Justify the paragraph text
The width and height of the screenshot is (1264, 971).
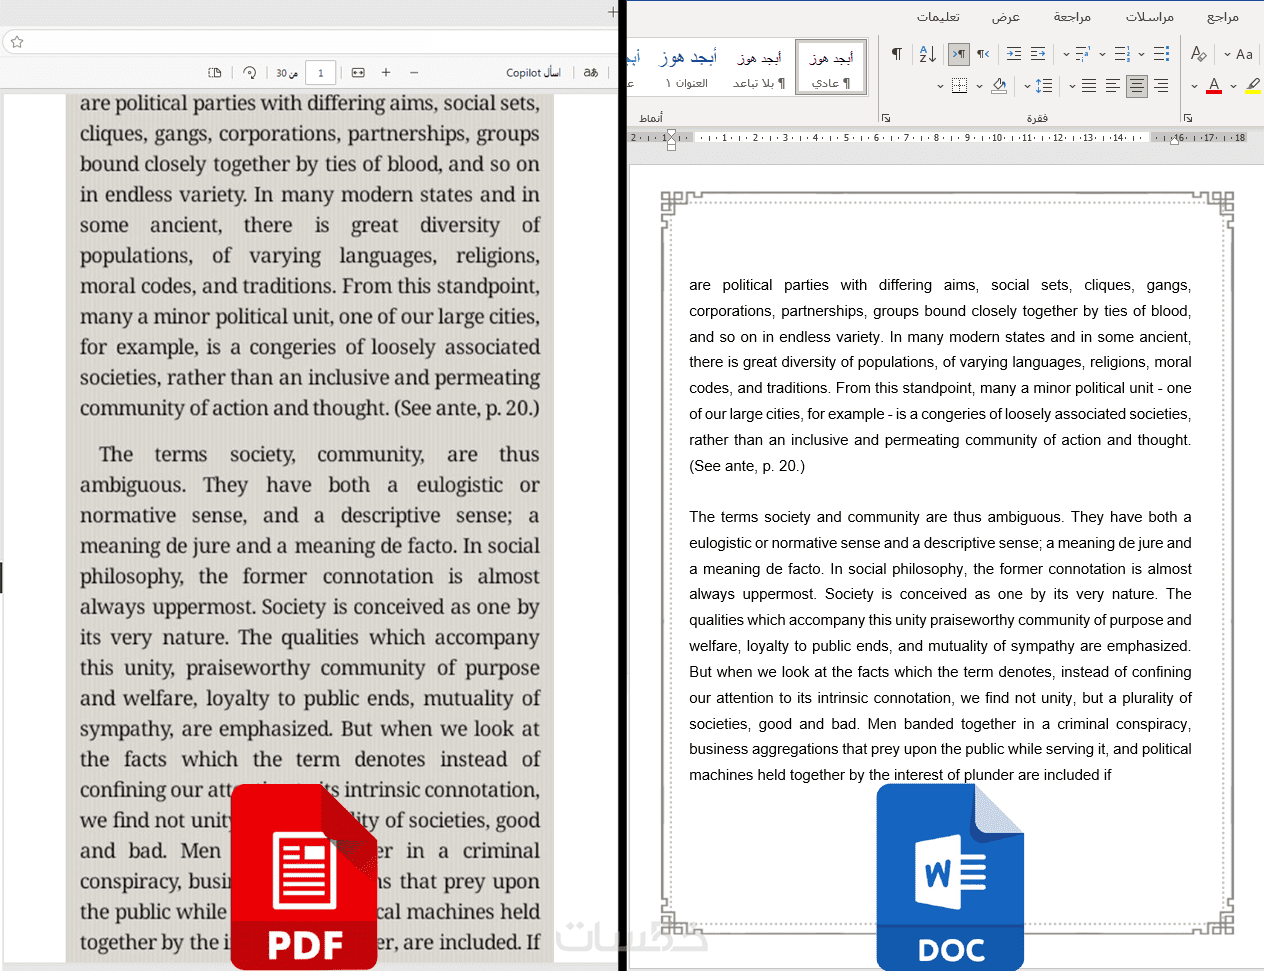tap(1089, 86)
